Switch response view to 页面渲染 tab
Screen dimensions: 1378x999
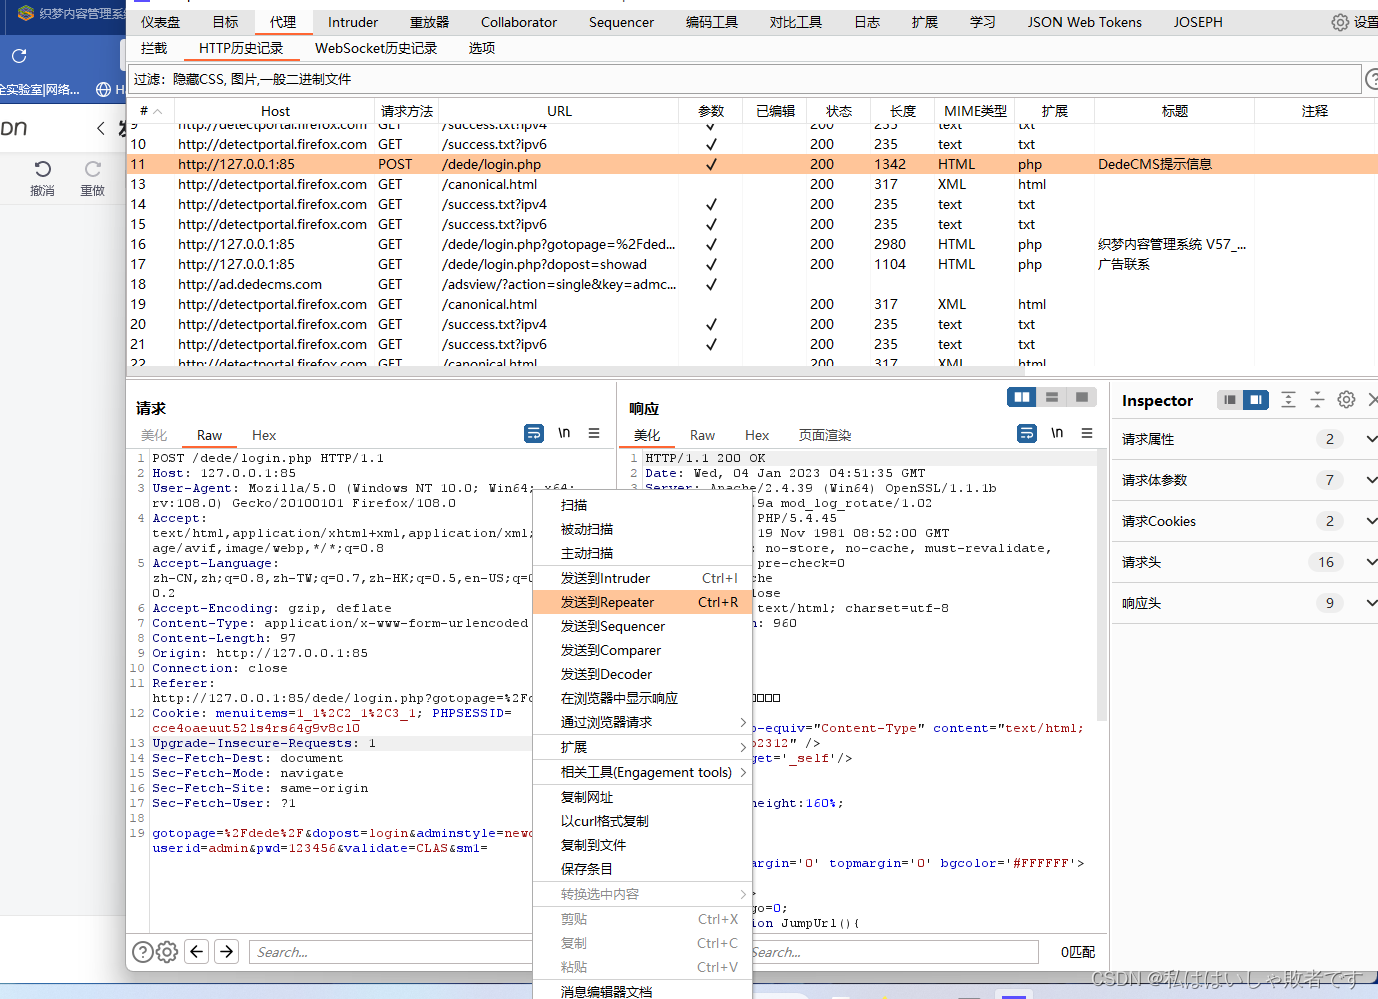coord(825,435)
